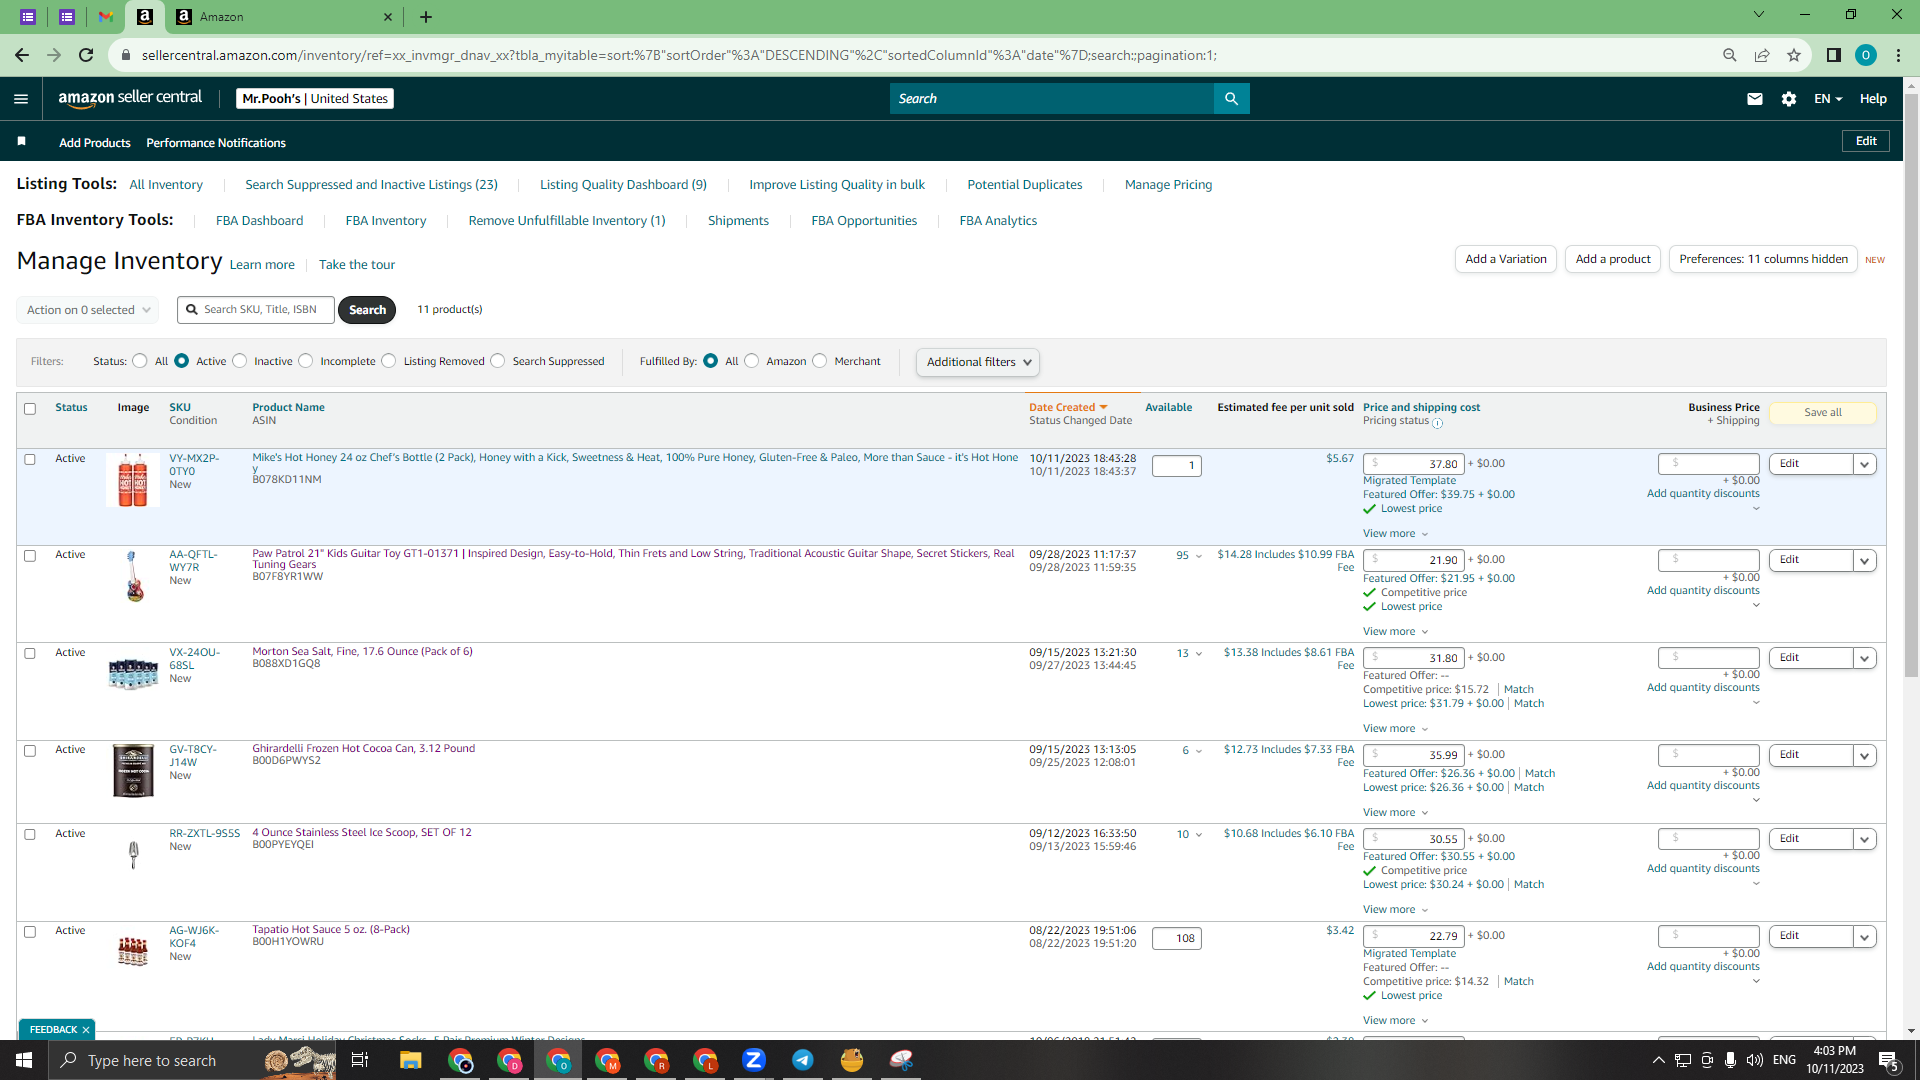Screen dimensions: 1920x1080
Task: Open browser side panel icon
Action: click(1834, 55)
